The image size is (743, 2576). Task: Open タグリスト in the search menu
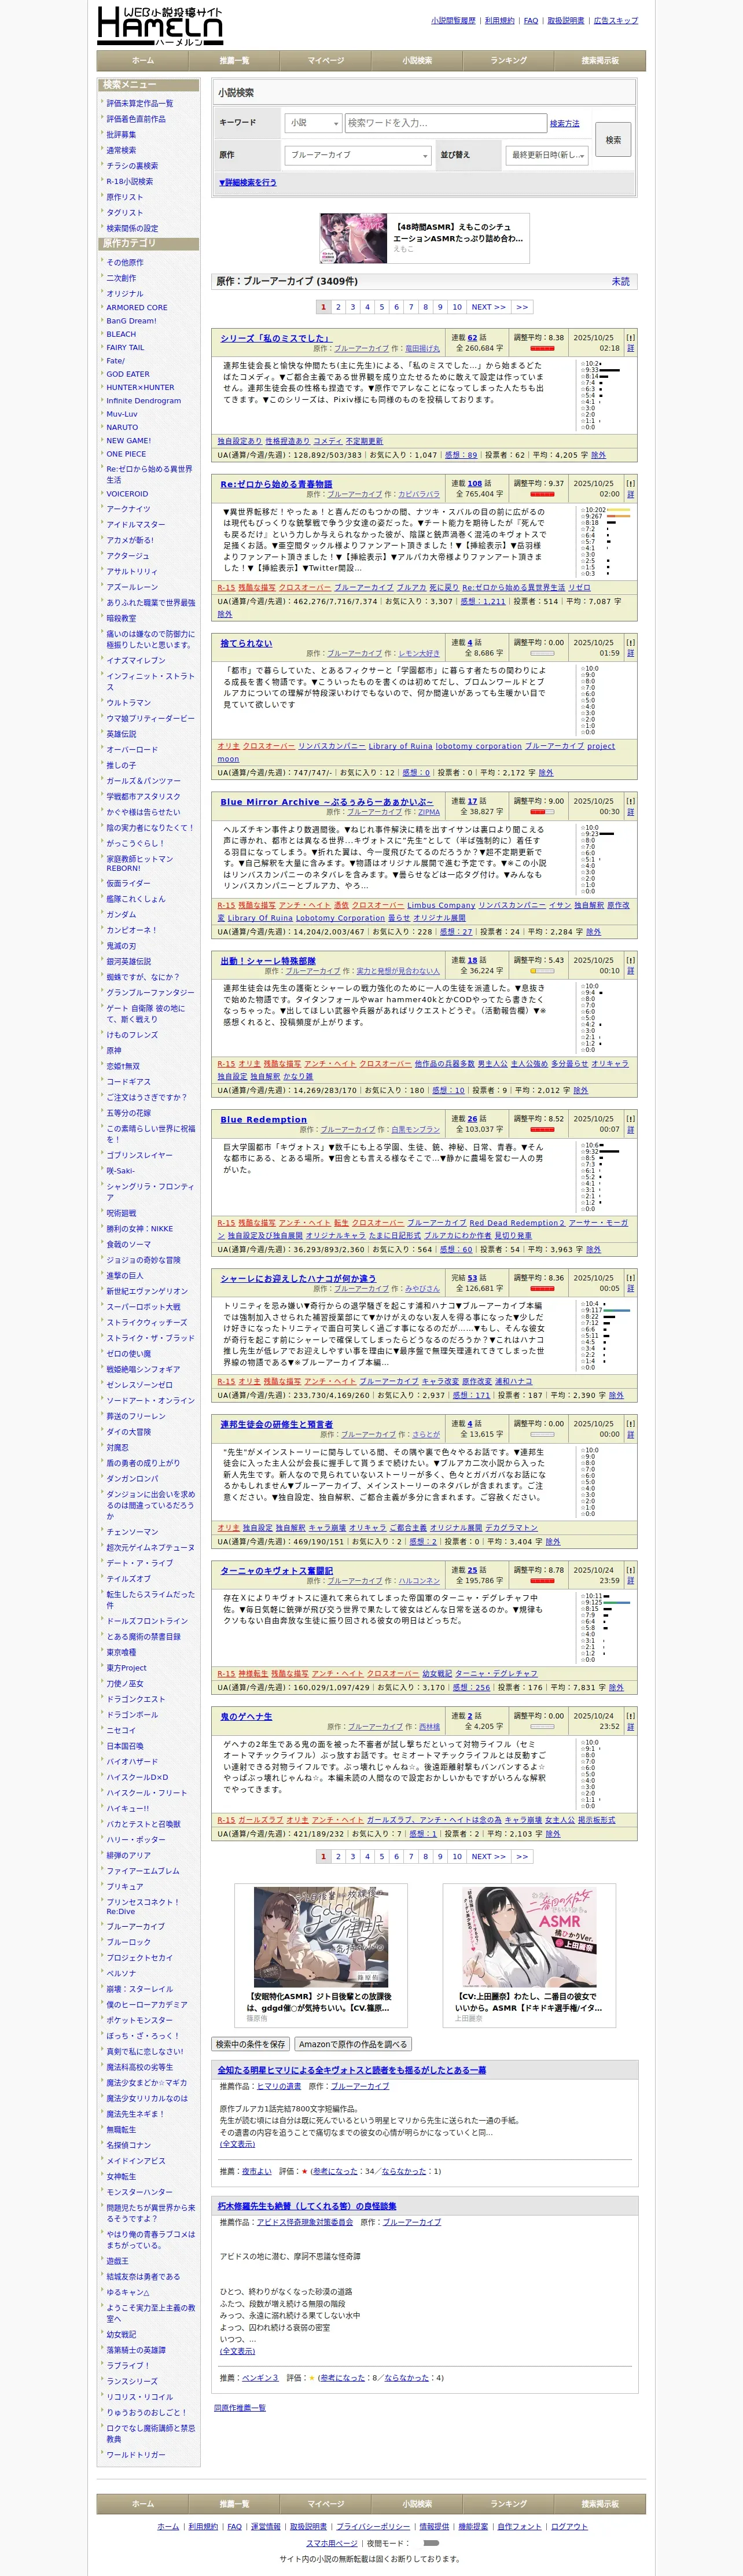[125, 212]
